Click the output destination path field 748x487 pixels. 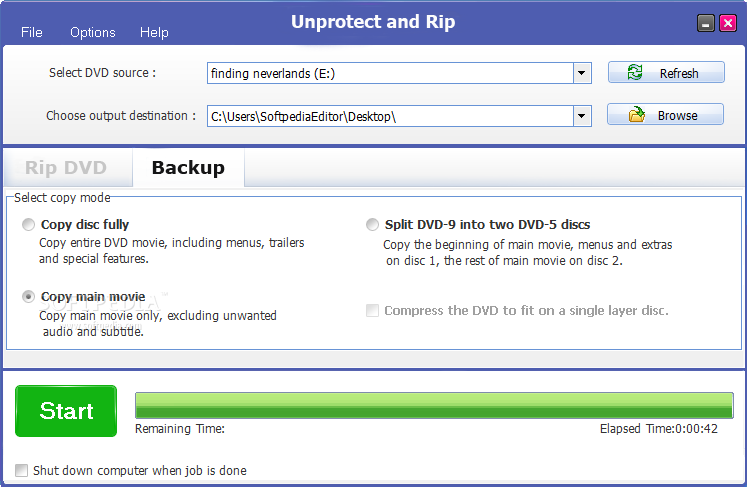(390, 116)
